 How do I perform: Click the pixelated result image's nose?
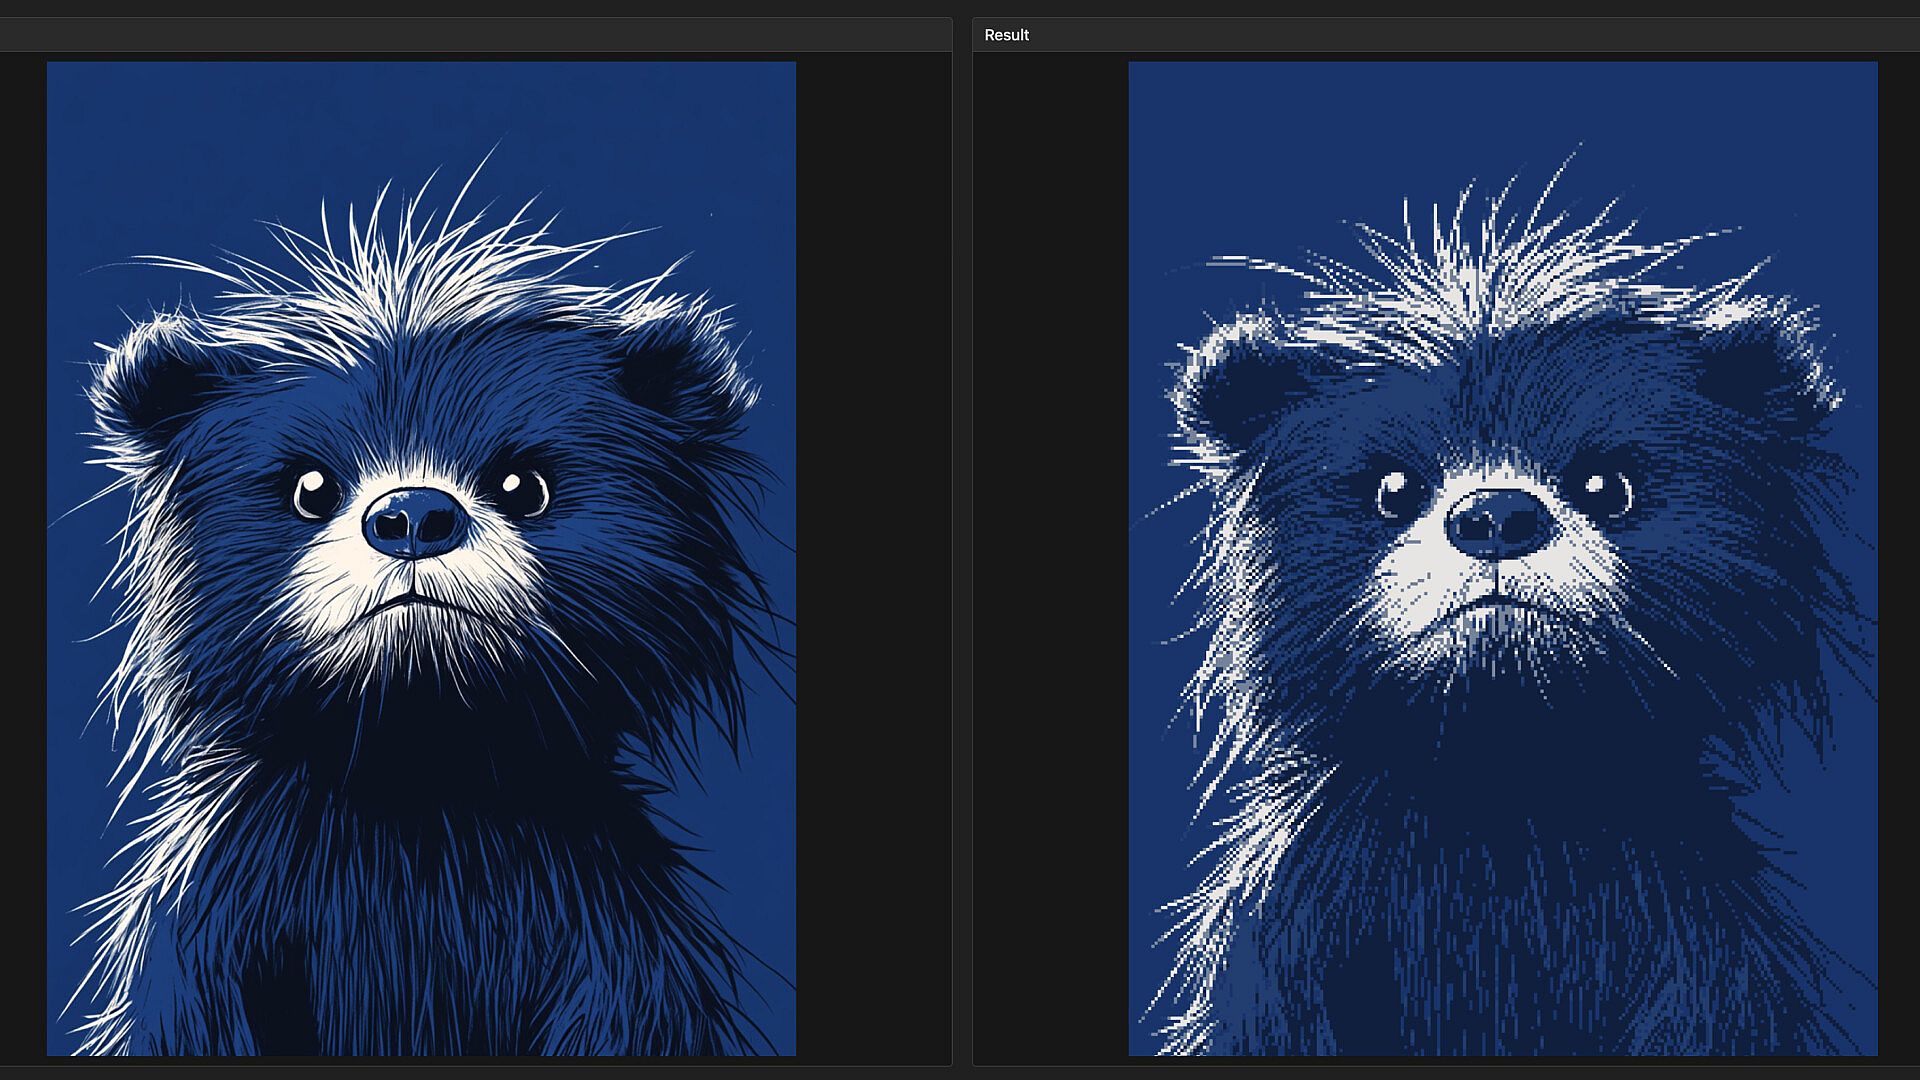click(1499, 522)
